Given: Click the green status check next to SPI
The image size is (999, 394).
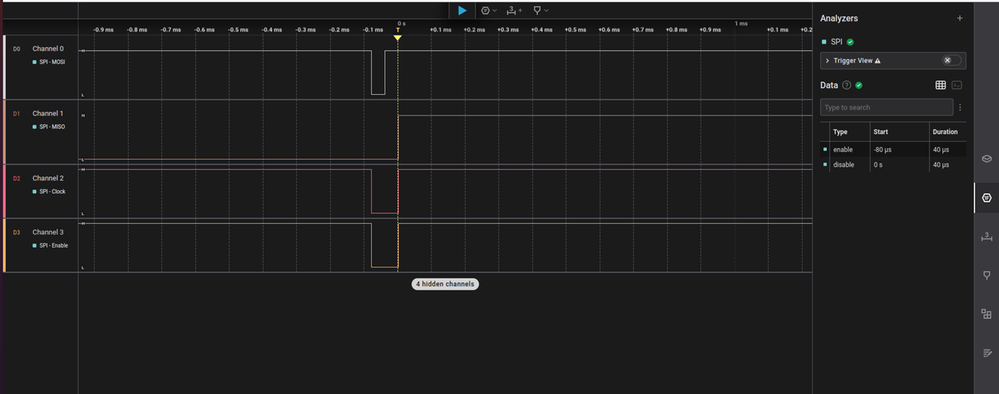Looking at the screenshot, I should [x=850, y=42].
